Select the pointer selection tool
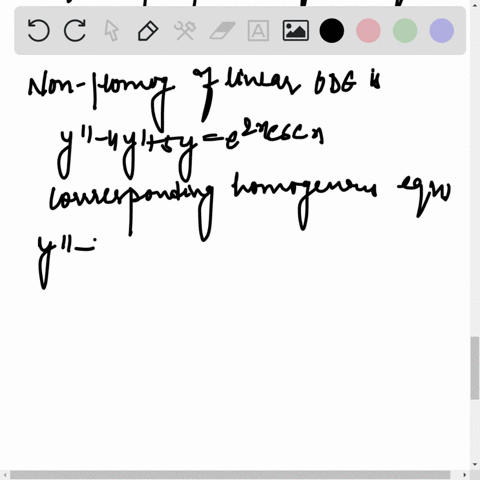This screenshot has width=480, height=480. 111,30
